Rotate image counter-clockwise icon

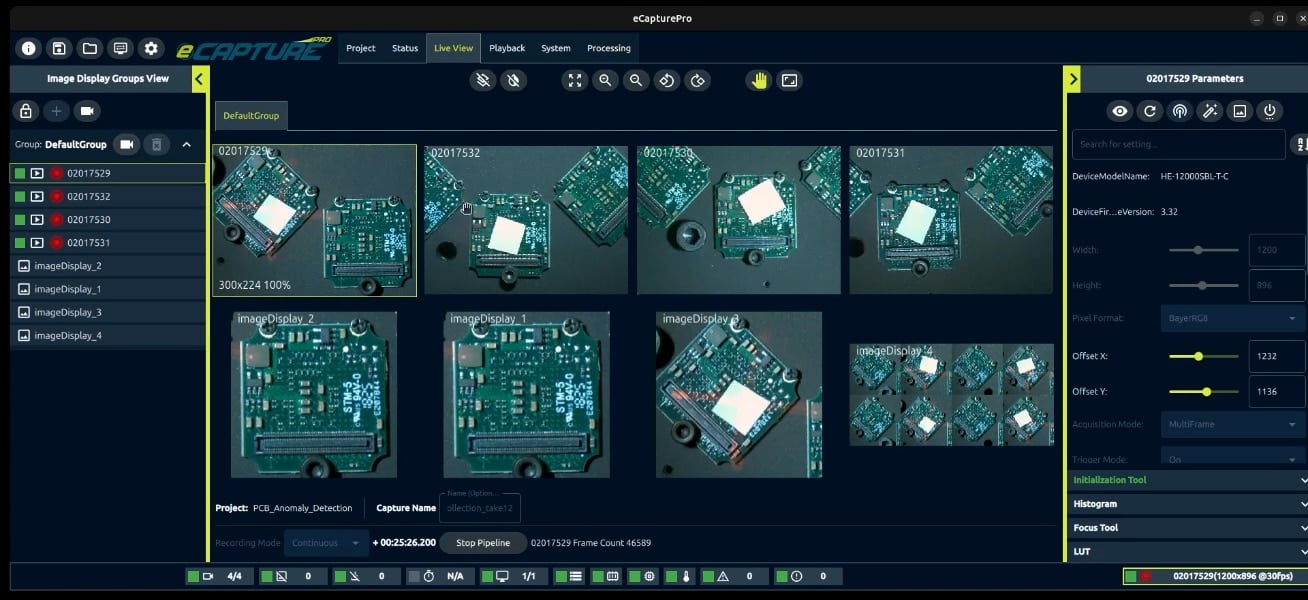click(x=667, y=81)
